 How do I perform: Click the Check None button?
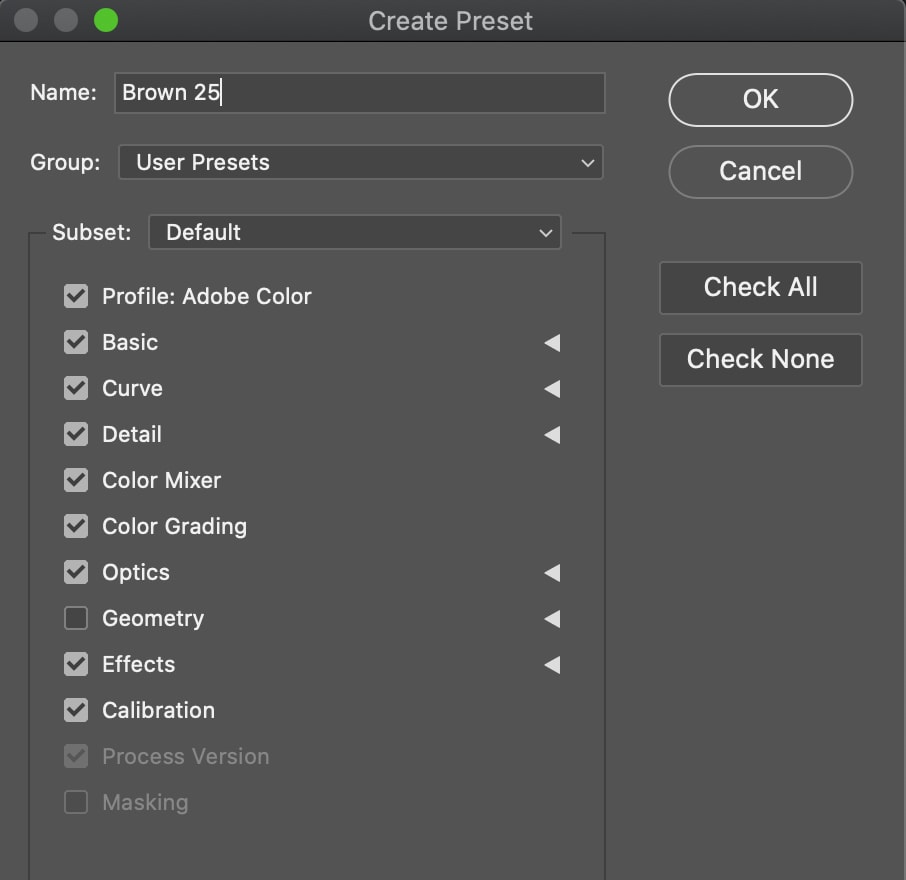[x=760, y=359]
